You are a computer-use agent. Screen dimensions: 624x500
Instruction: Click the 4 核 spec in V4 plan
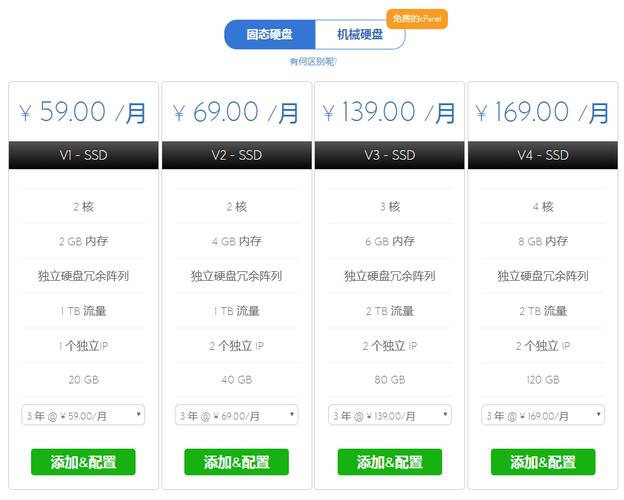coord(543,207)
